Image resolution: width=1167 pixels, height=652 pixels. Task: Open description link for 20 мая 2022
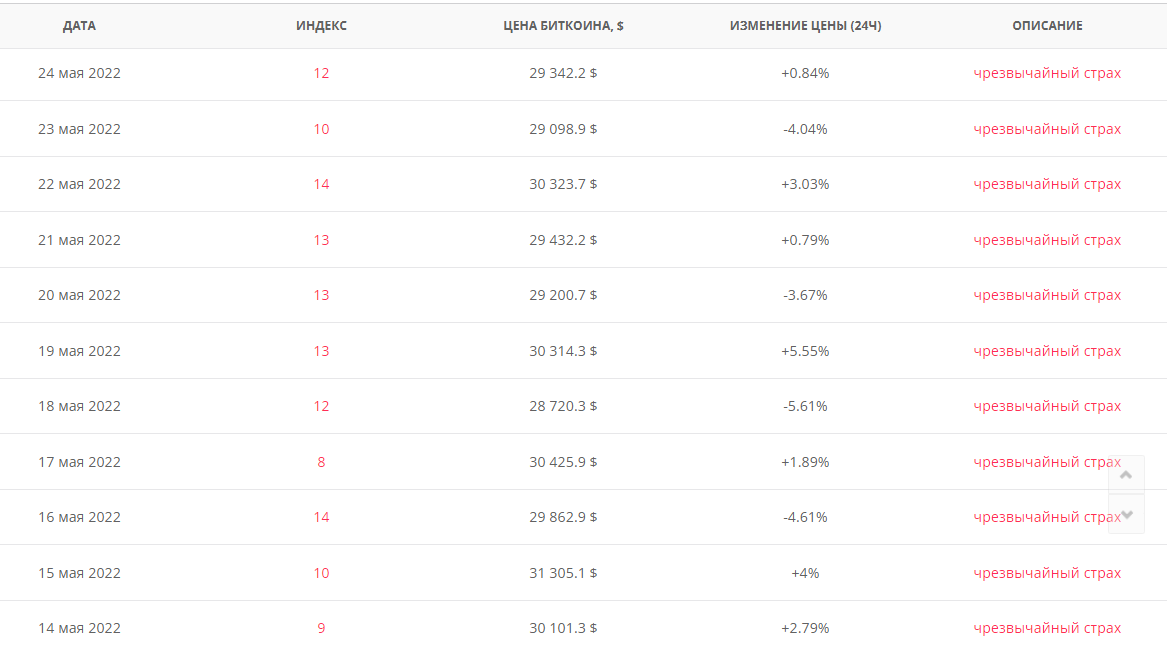[1047, 295]
